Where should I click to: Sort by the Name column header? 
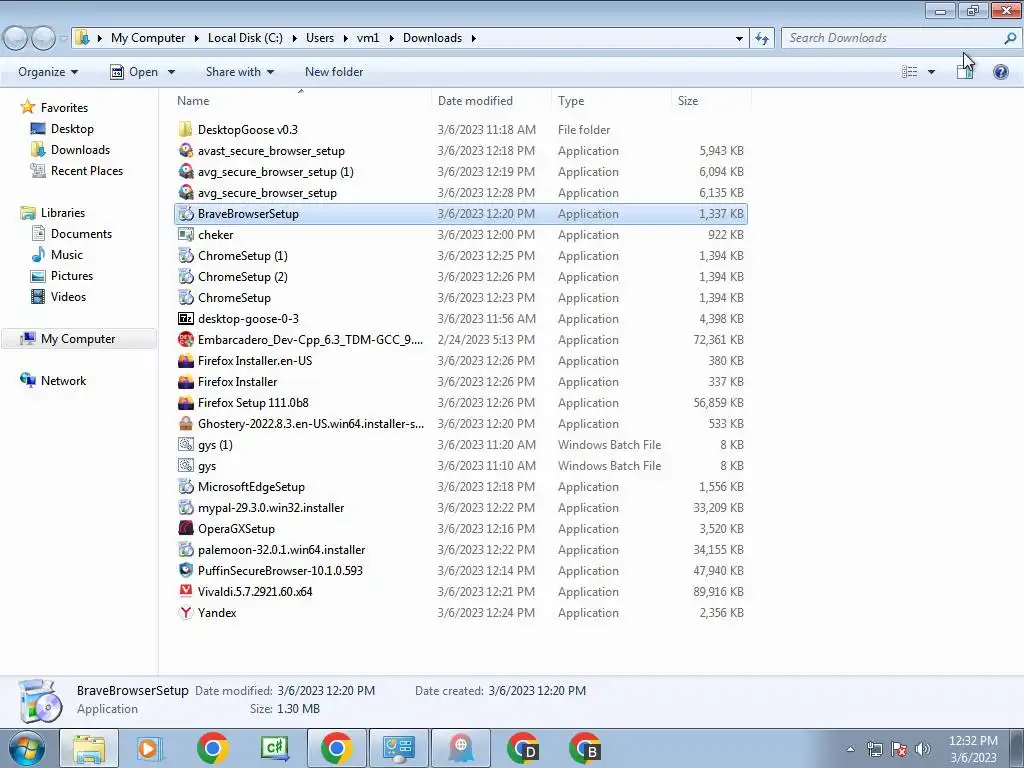pos(193,101)
